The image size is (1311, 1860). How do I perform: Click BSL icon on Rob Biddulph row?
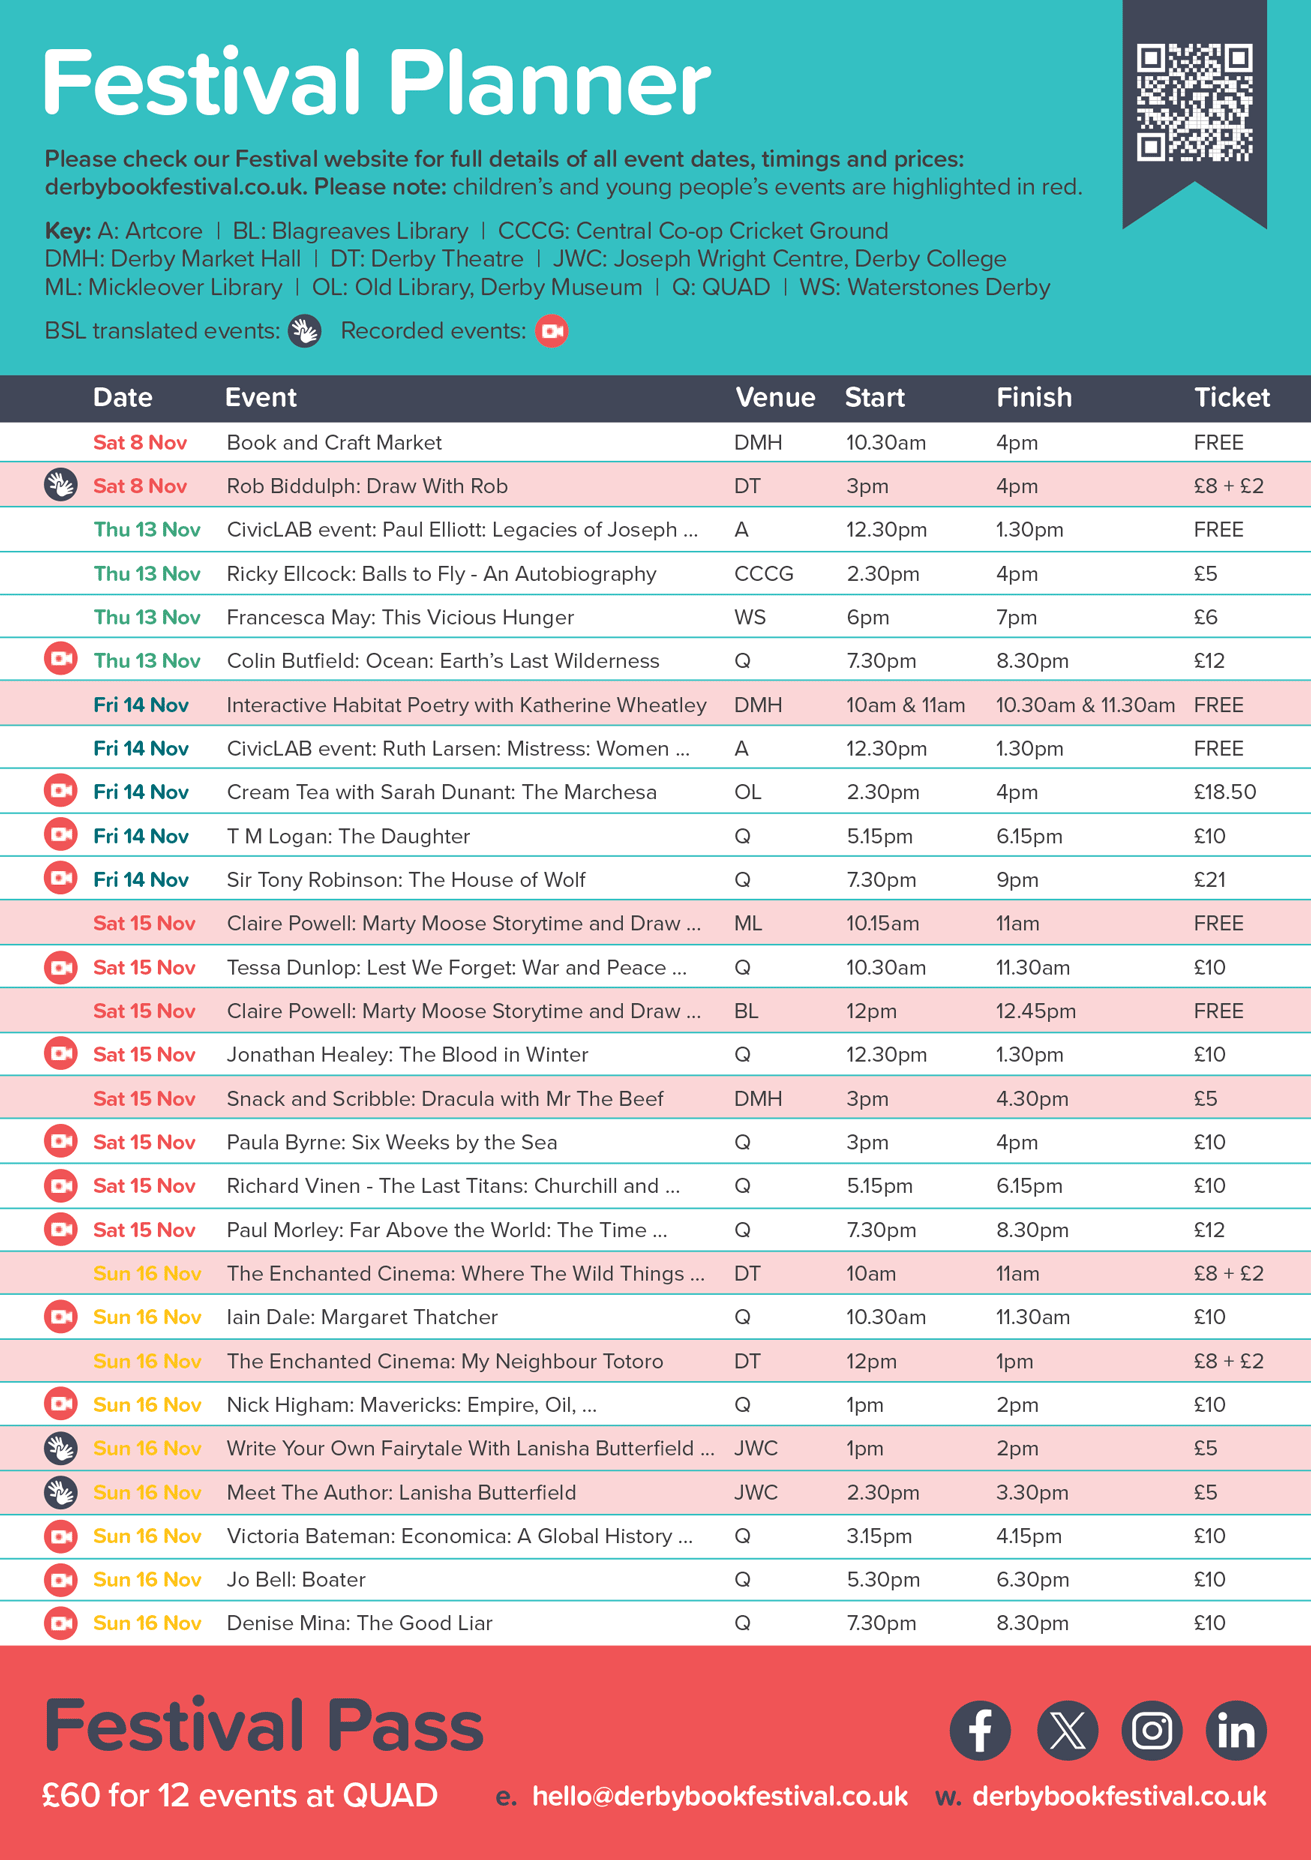(x=61, y=486)
